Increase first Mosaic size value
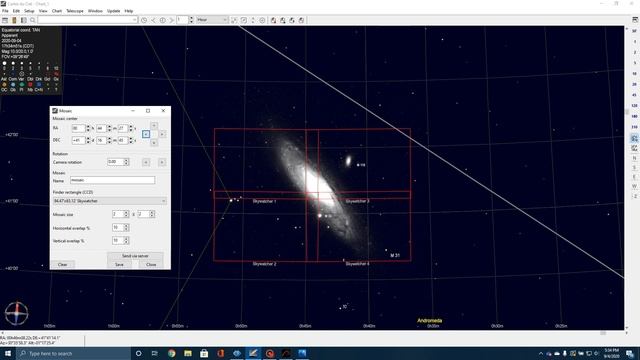Image resolution: width=640 pixels, height=360 pixels. 126,212
